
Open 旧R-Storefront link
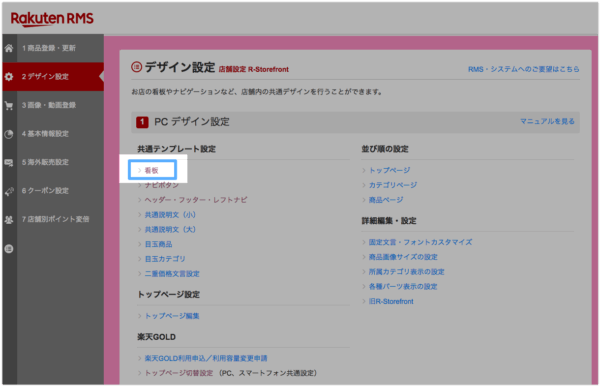tap(391, 302)
